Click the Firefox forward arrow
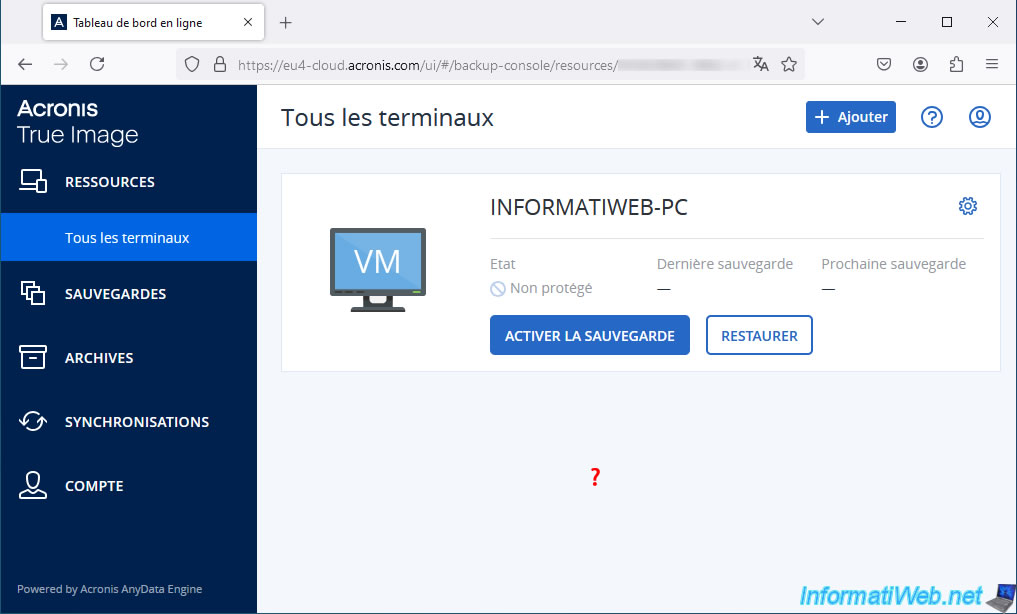1017x614 pixels. [61, 64]
